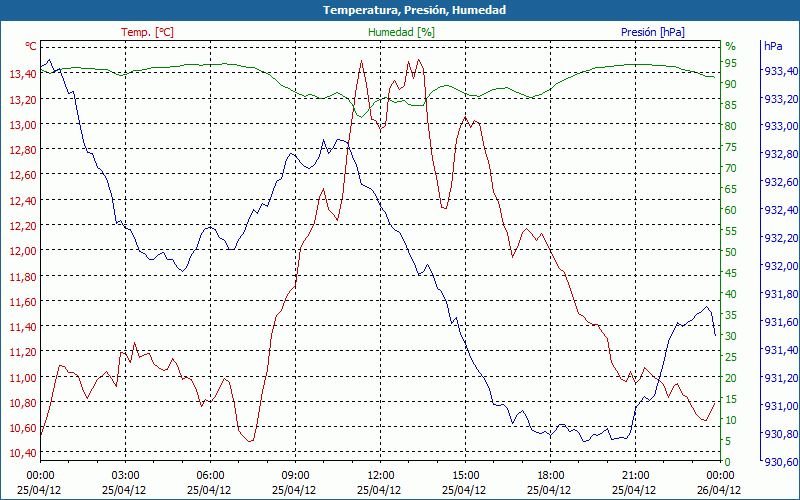Click the '11,60' temperature tick value
Screen dimensions: 800x500
[x=22, y=302]
